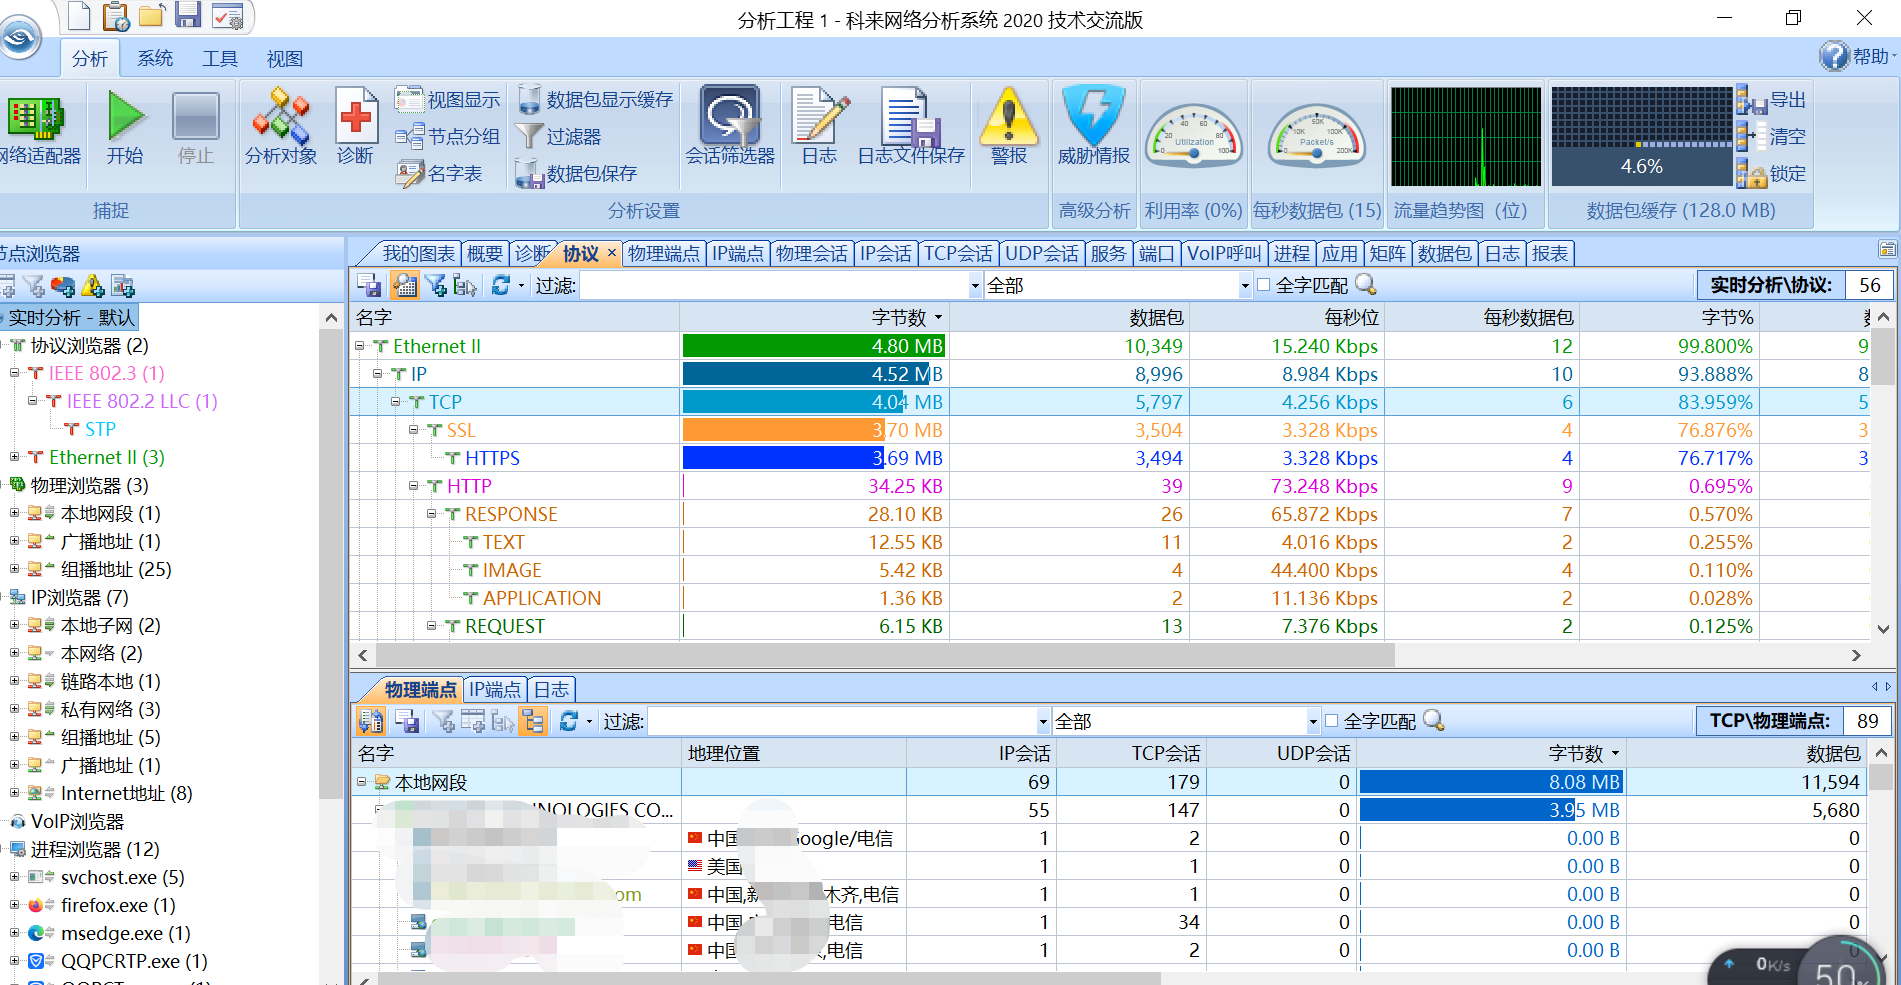Click the new file icon in title bar

tap(79, 16)
